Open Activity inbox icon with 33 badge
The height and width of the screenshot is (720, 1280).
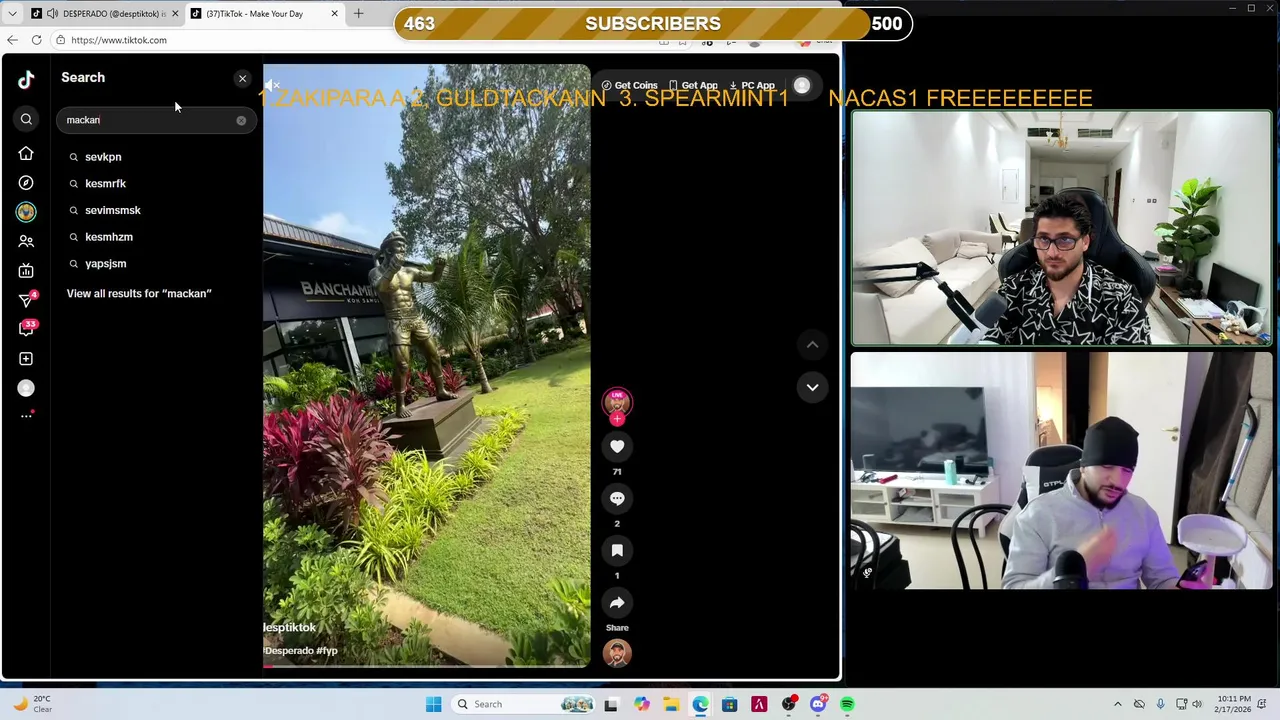click(x=26, y=329)
